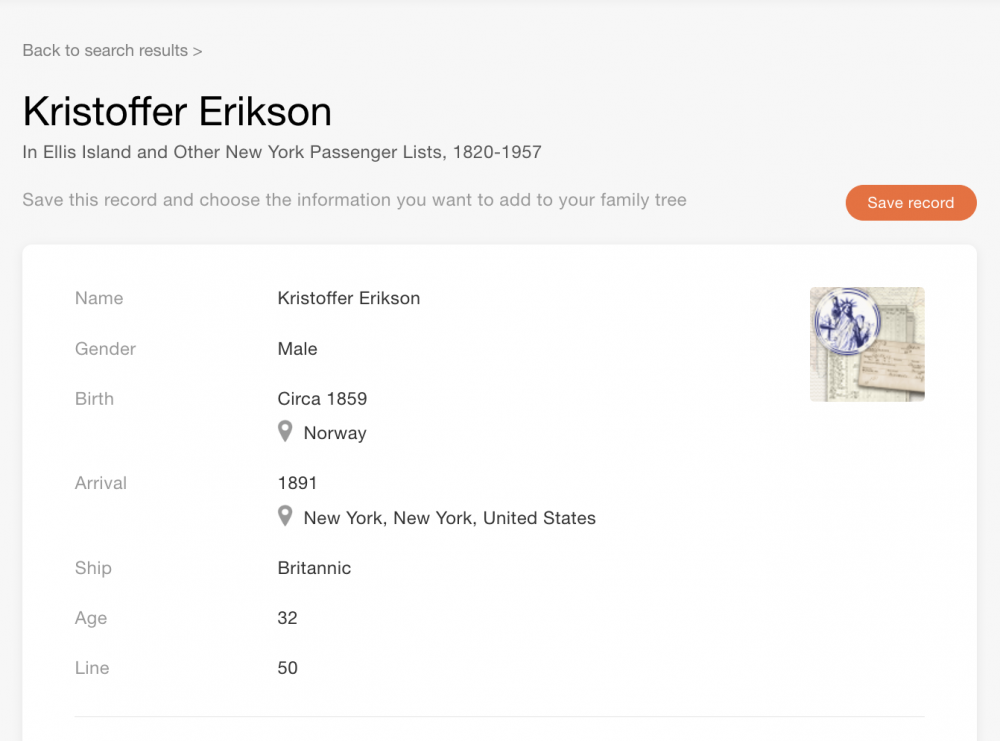This screenshot has width=1000, height=741.
Task: Click the Kristoffer Erikson page heading
Action: tap(177, 112)
